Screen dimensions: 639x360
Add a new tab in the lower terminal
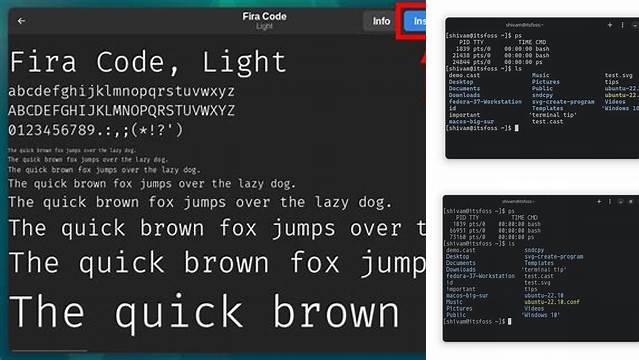[x=599, y=201]
